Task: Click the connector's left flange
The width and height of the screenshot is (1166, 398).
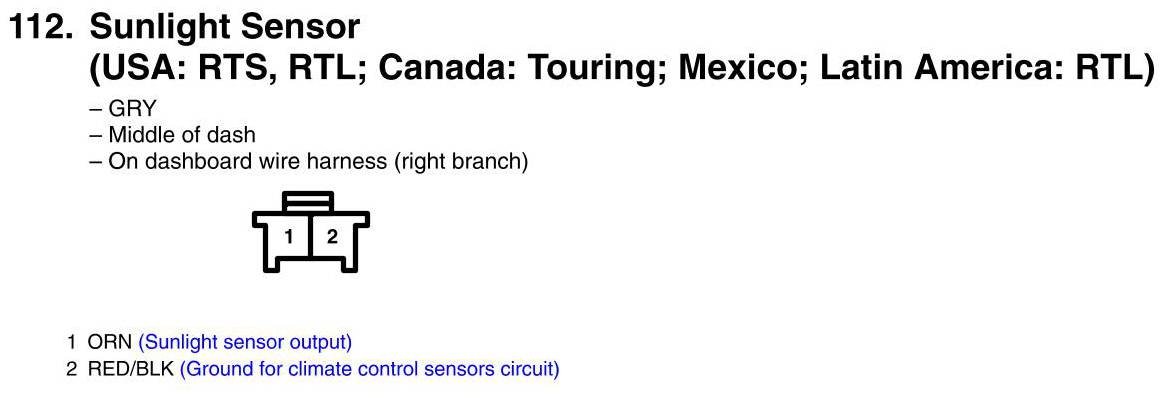Action: [x=260, y=219]
